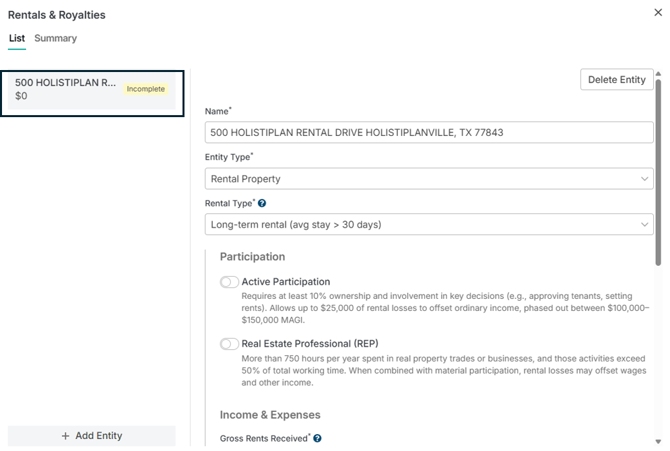Open Rental Type help tooltip icon
This screenshot has width=670, height=451.
(262, 203)
